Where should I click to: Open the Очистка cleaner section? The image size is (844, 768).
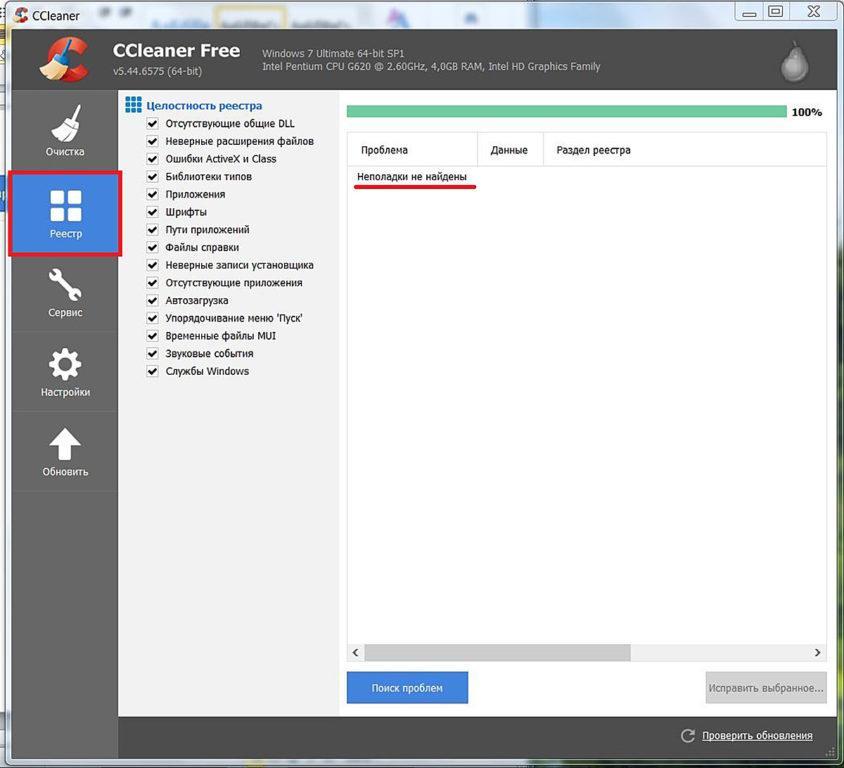(65, 131)
